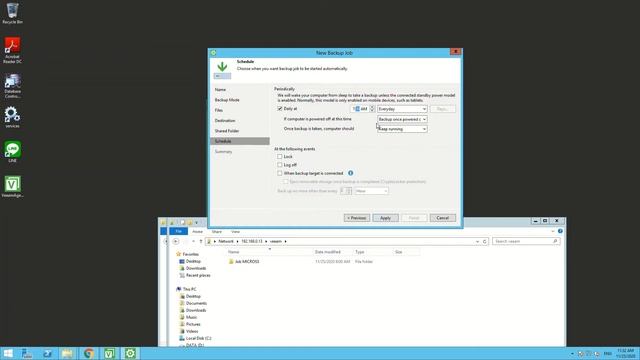This screenshot has height=360, width=640.
Task: Select Recent places in Explorer sidebar
Action: click(198, 275)
